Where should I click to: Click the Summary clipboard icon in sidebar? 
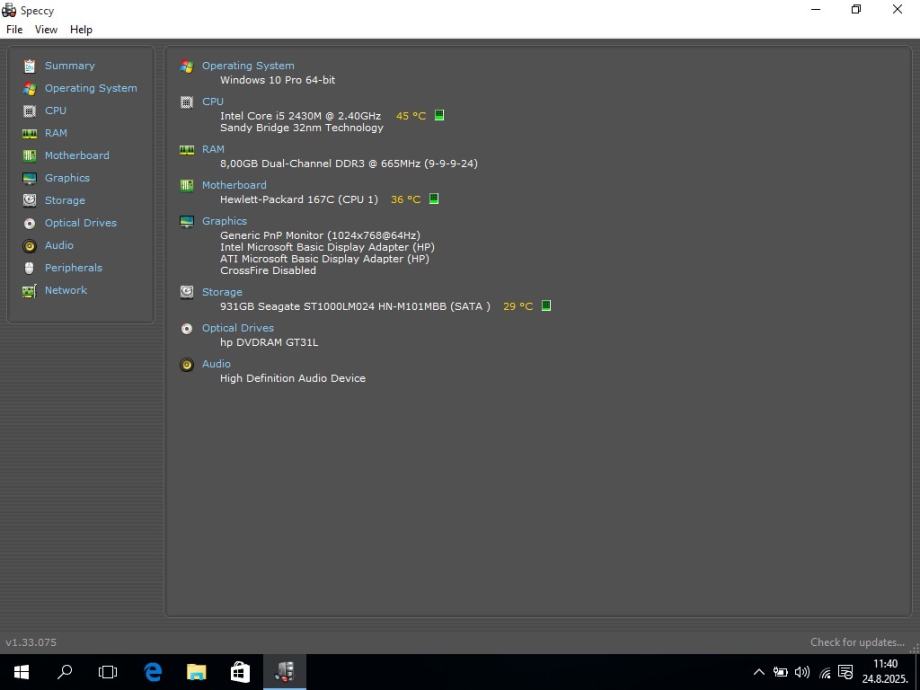tap(29, 66)
